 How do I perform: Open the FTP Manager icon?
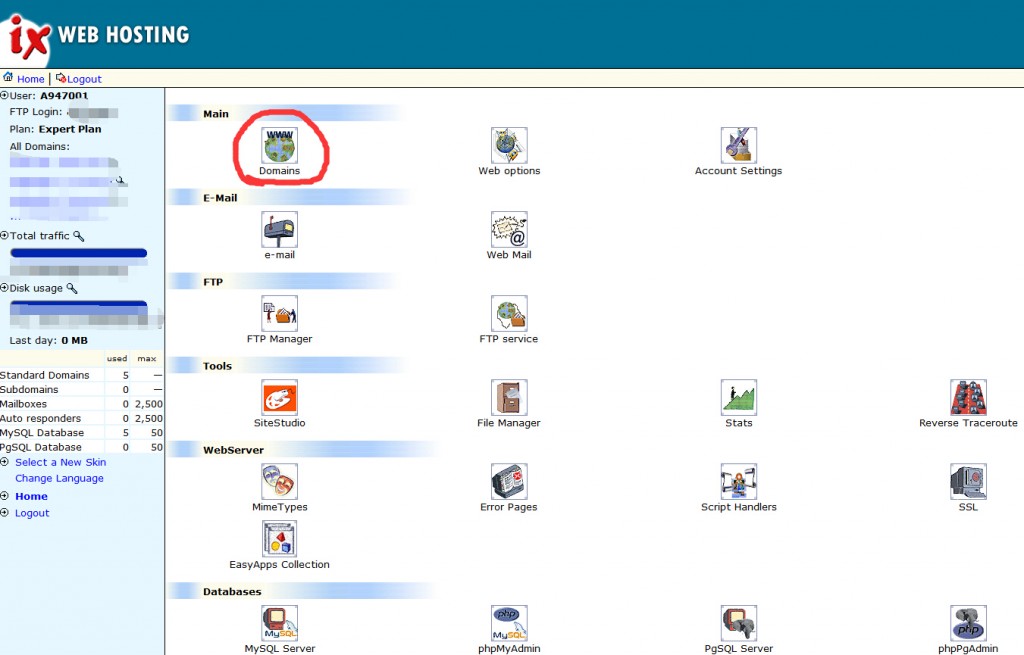click(280, 313)
